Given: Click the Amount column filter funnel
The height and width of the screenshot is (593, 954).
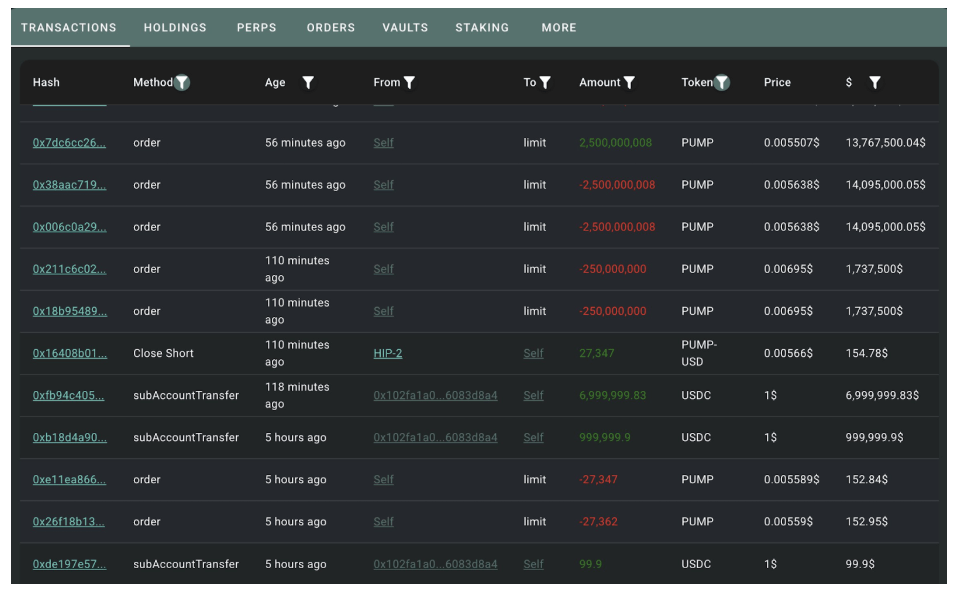Looking at the screenshot, I should (x=629, y=82).
